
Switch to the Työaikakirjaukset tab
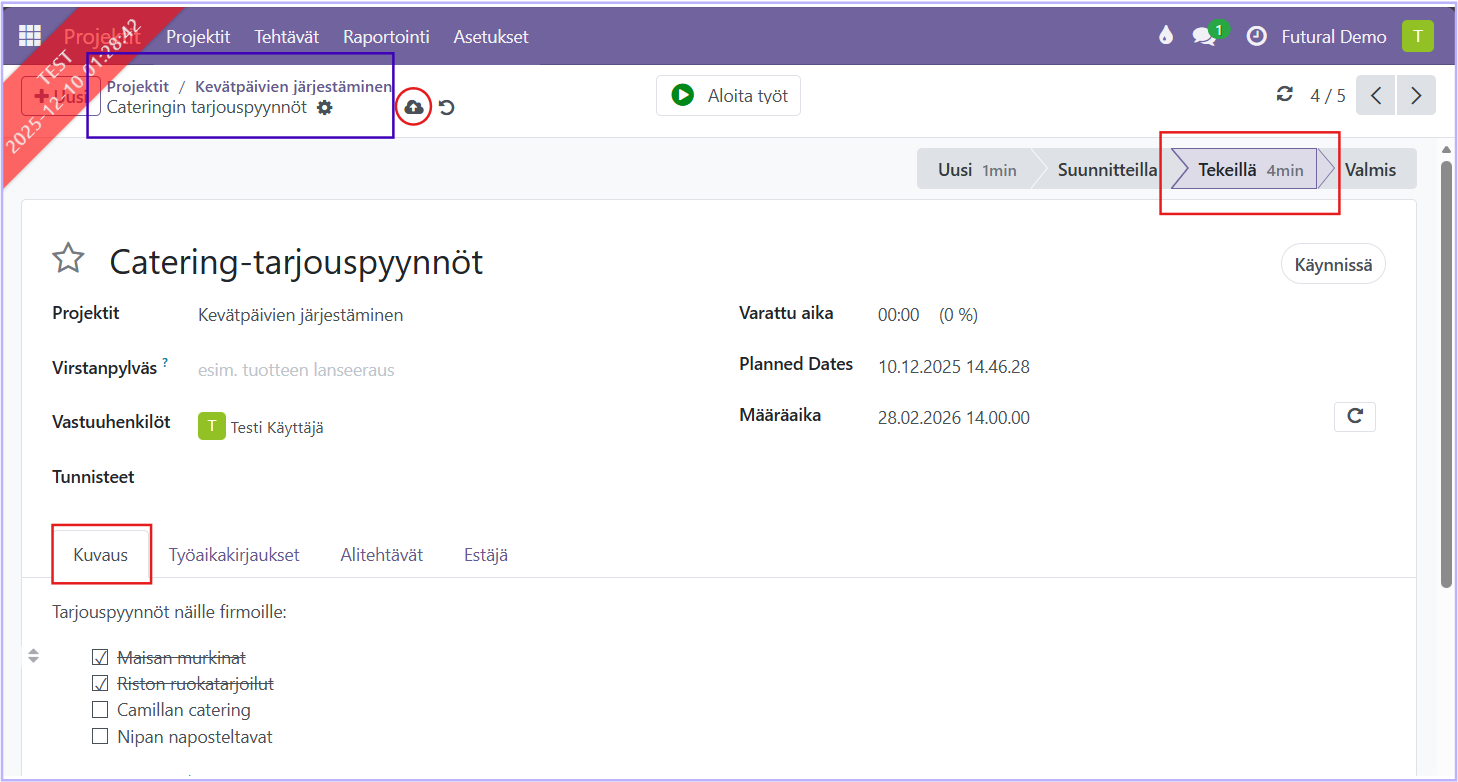(234, 555)
